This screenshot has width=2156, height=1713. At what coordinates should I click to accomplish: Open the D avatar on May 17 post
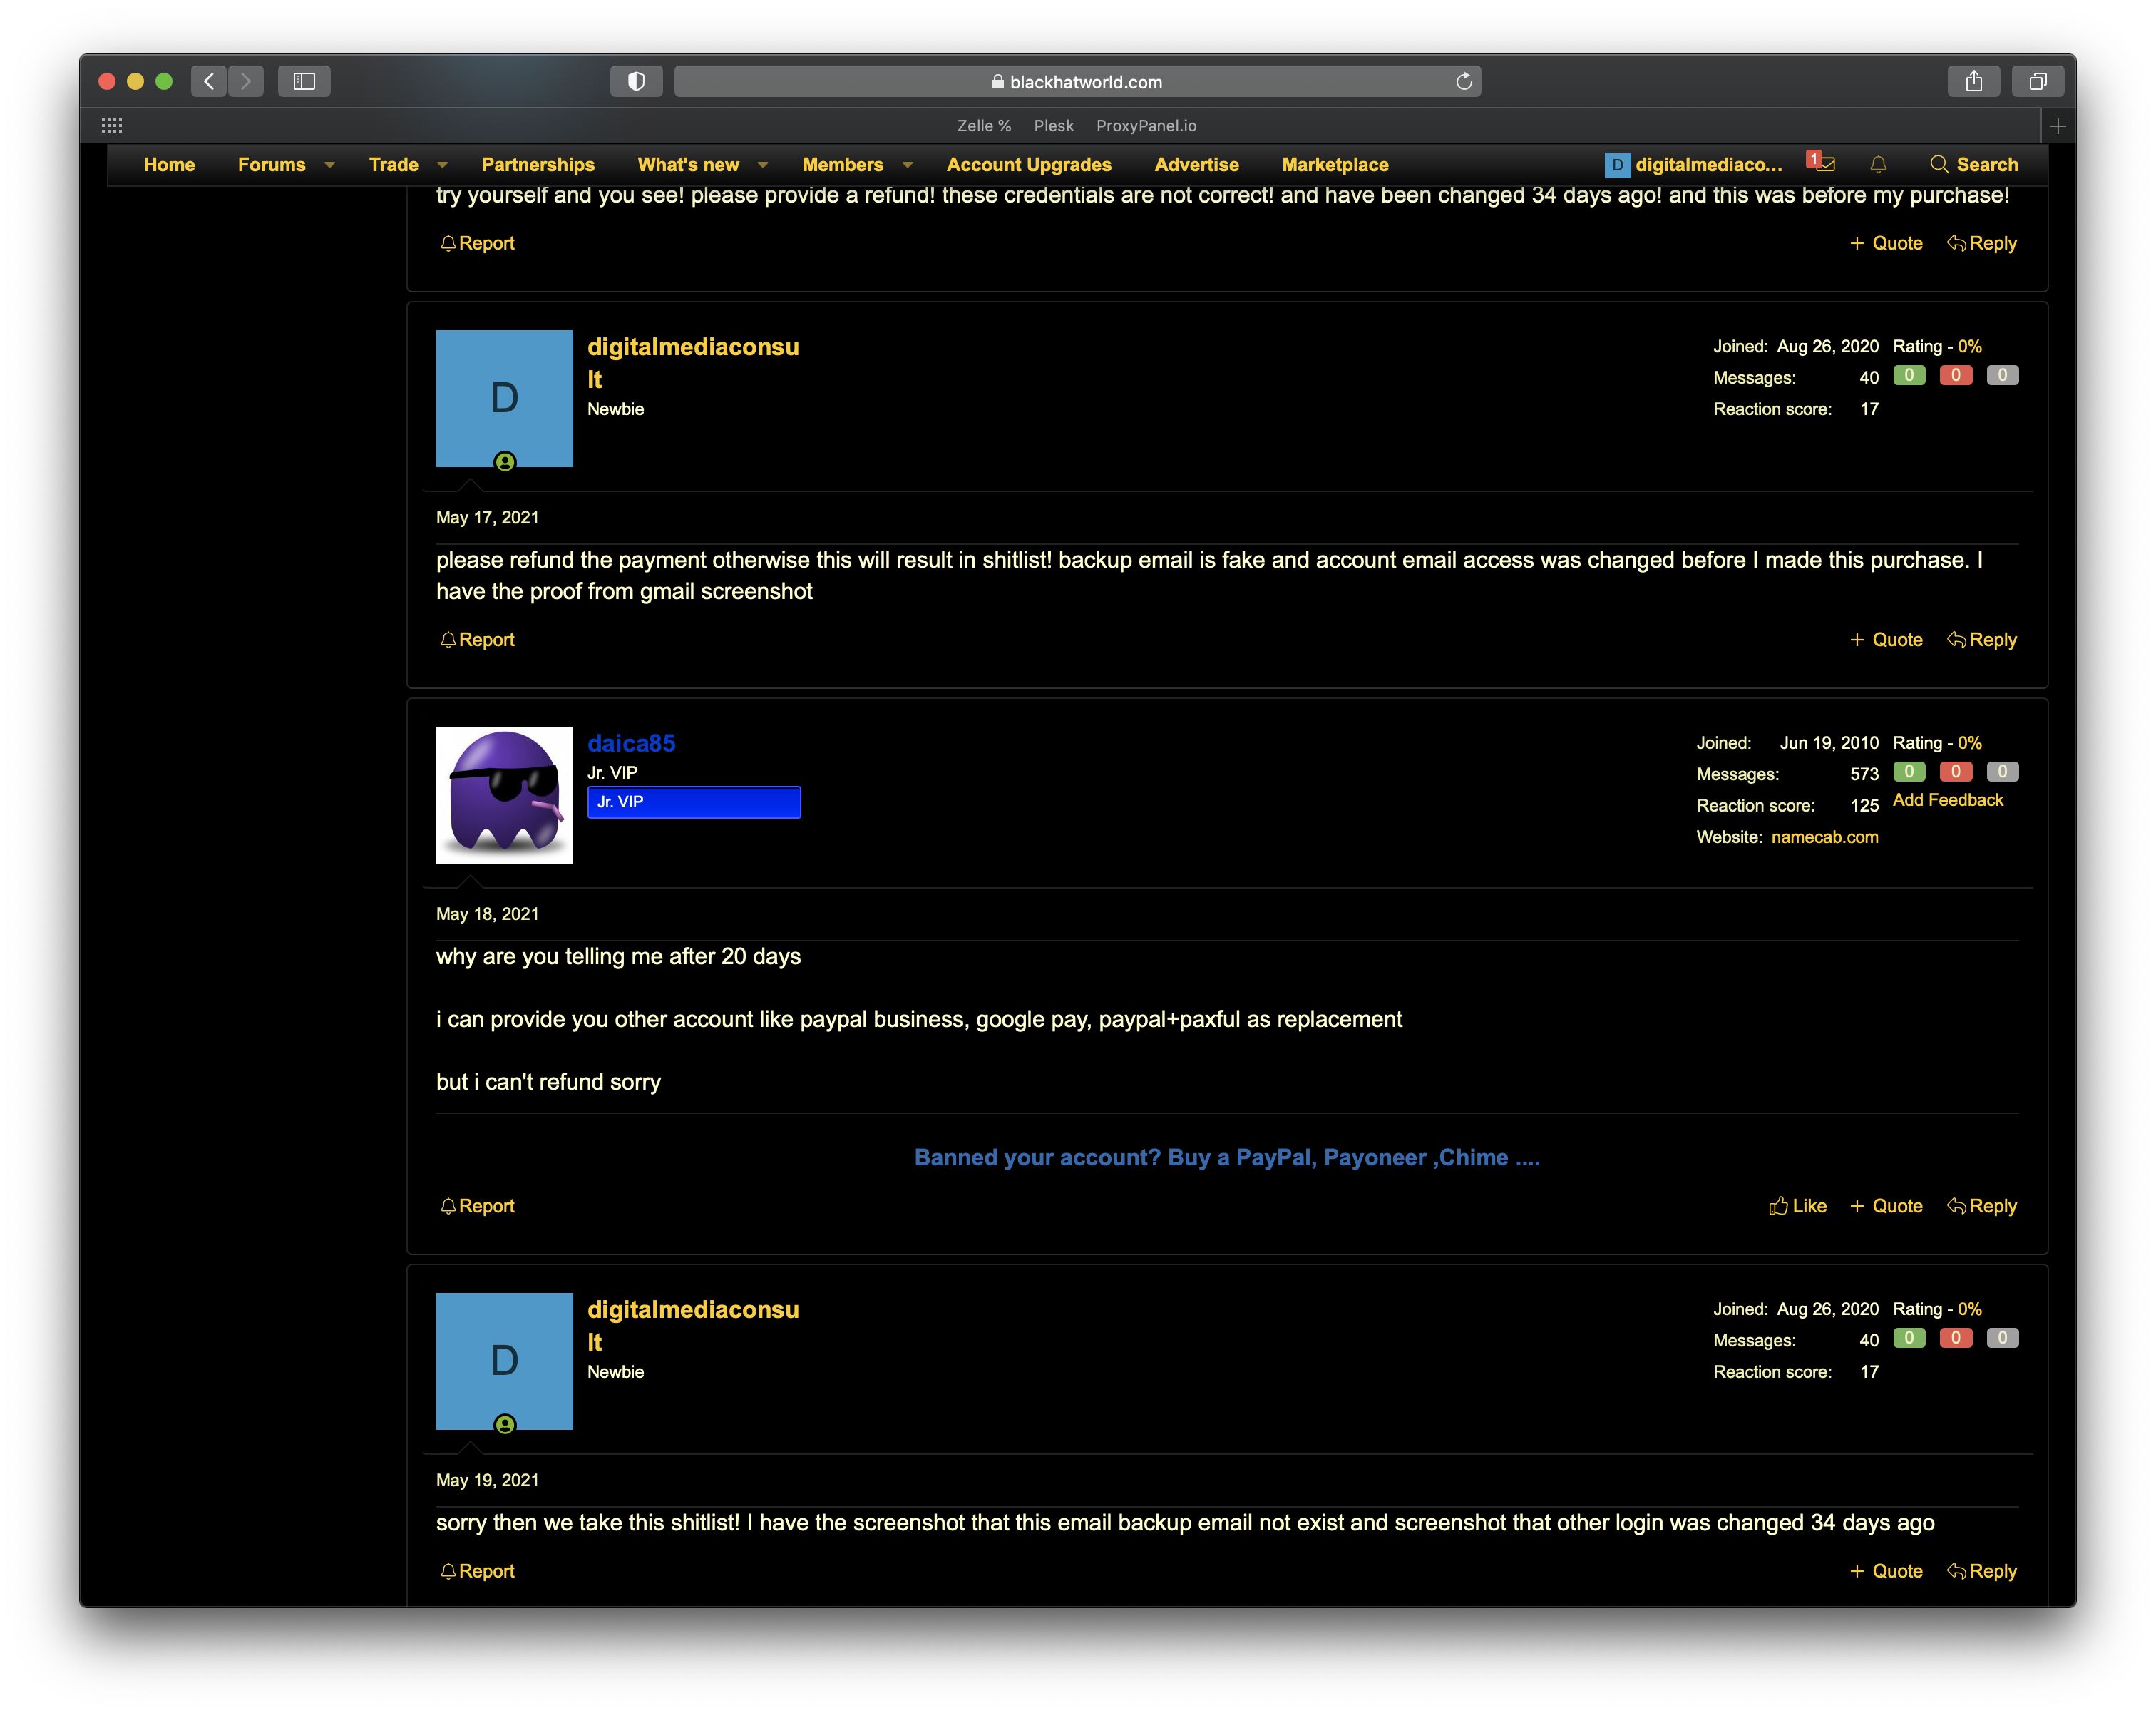point(504,398)
